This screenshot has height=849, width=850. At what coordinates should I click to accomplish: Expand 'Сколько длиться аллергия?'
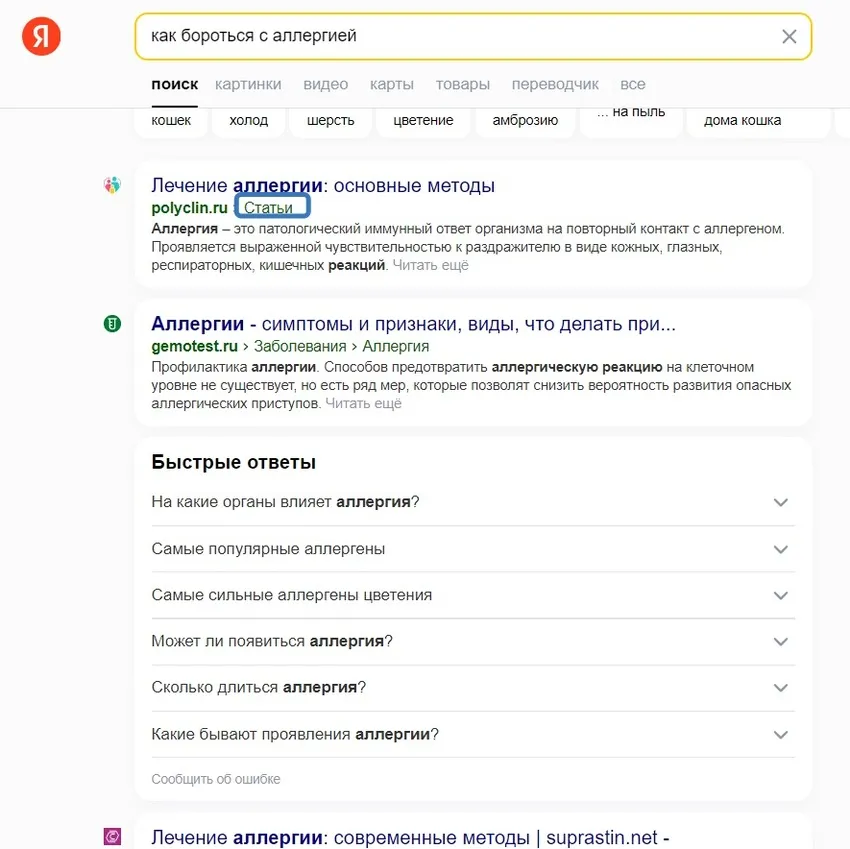780,688
